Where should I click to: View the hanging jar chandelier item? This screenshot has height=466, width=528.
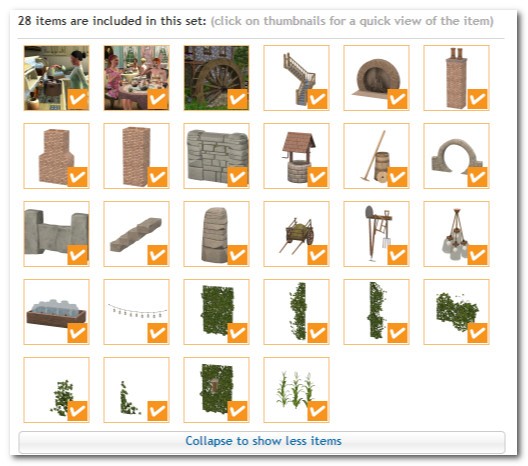[x=456, y=234]
